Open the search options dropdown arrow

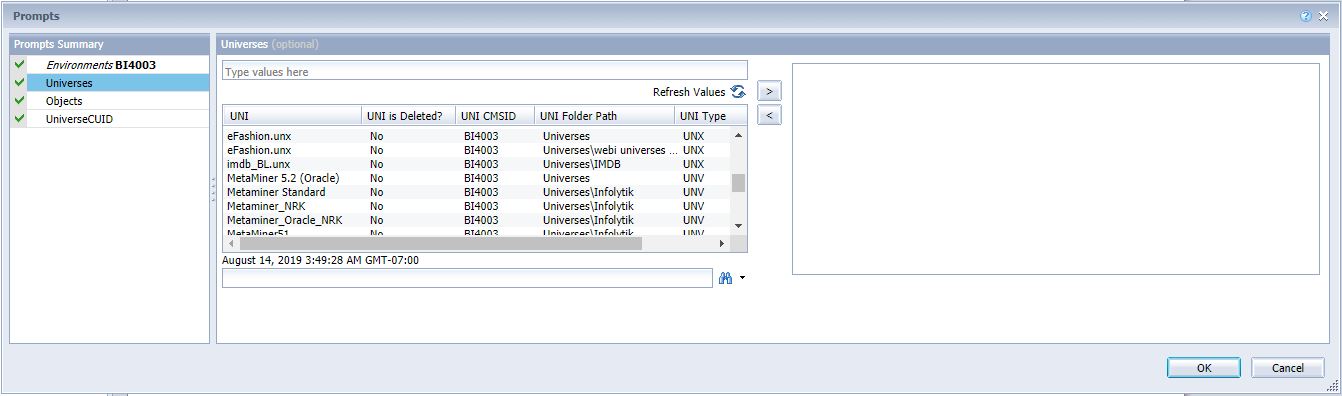pos(742,279)
